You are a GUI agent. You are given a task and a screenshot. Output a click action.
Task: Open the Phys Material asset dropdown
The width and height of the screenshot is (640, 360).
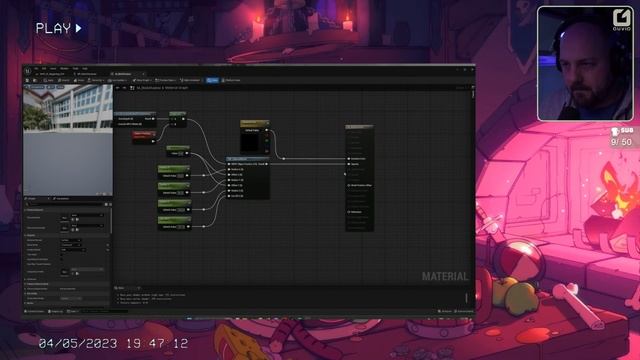coord(87,215)
